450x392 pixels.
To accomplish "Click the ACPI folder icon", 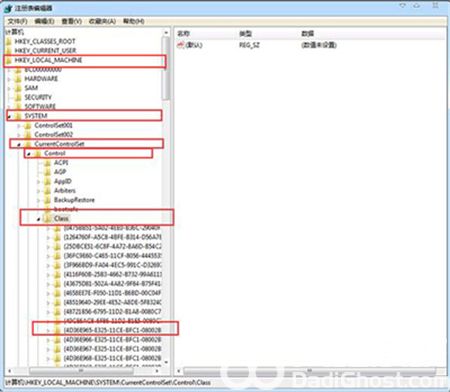I will tap(48, 163).
